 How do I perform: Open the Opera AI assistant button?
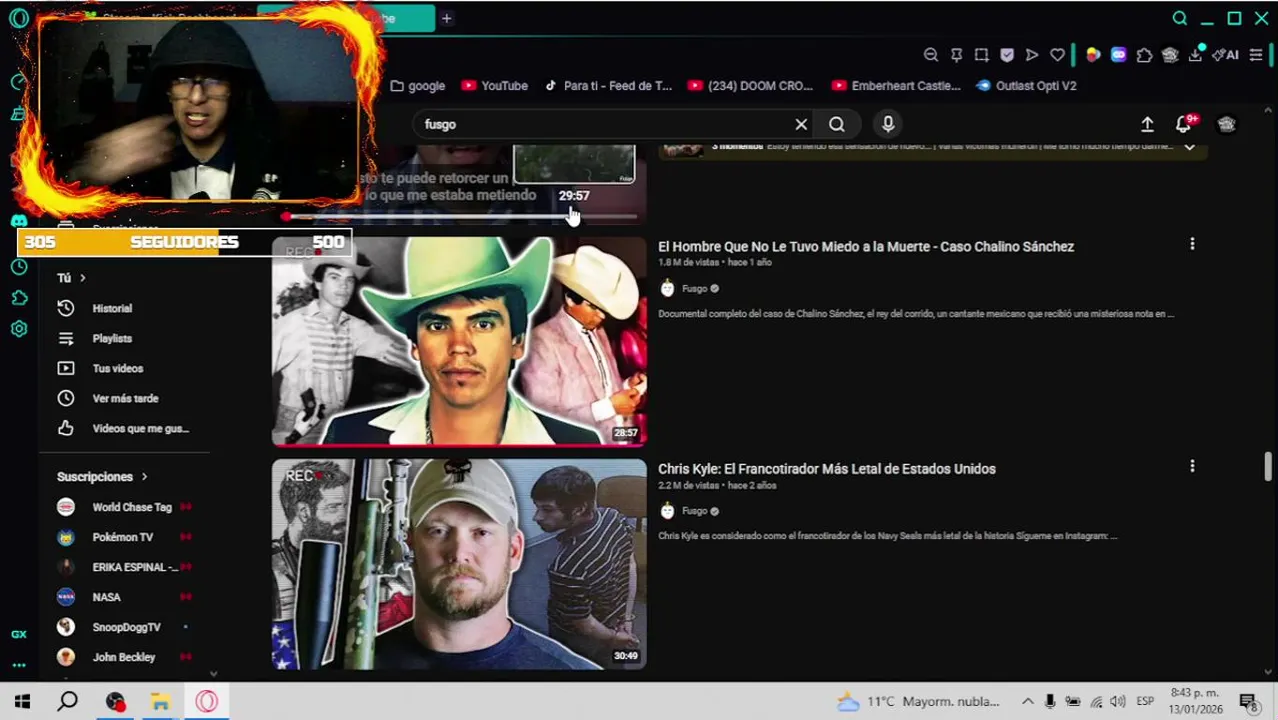[1227, 55]
